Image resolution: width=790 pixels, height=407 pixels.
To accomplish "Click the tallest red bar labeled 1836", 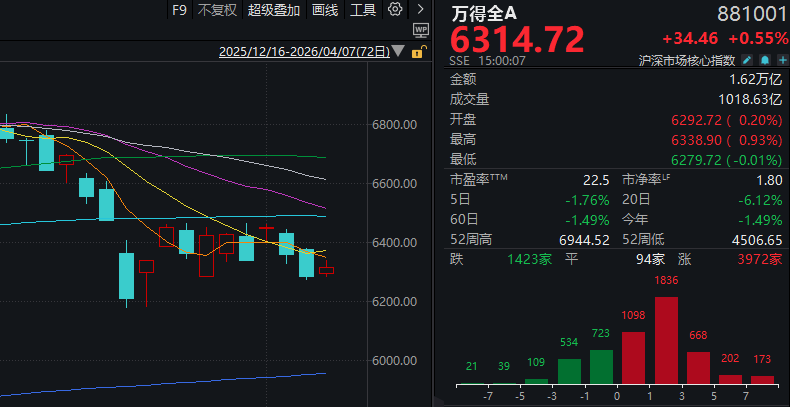I will tap(666, 340).
